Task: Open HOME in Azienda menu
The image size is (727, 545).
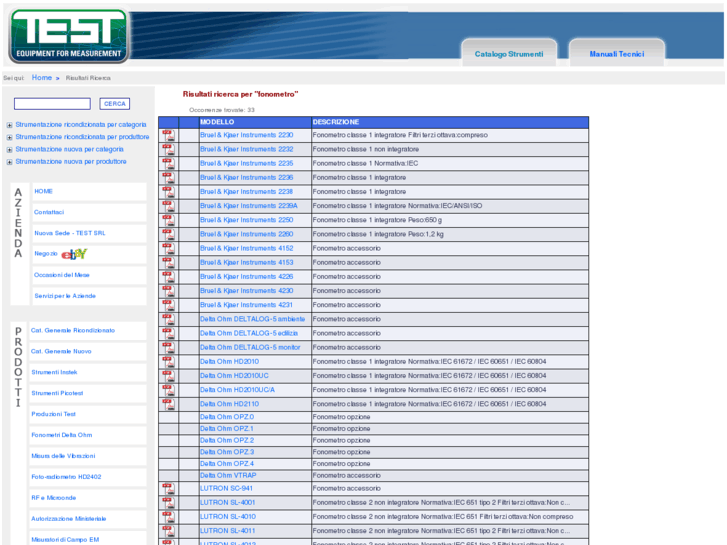Action: coord(44,191)
